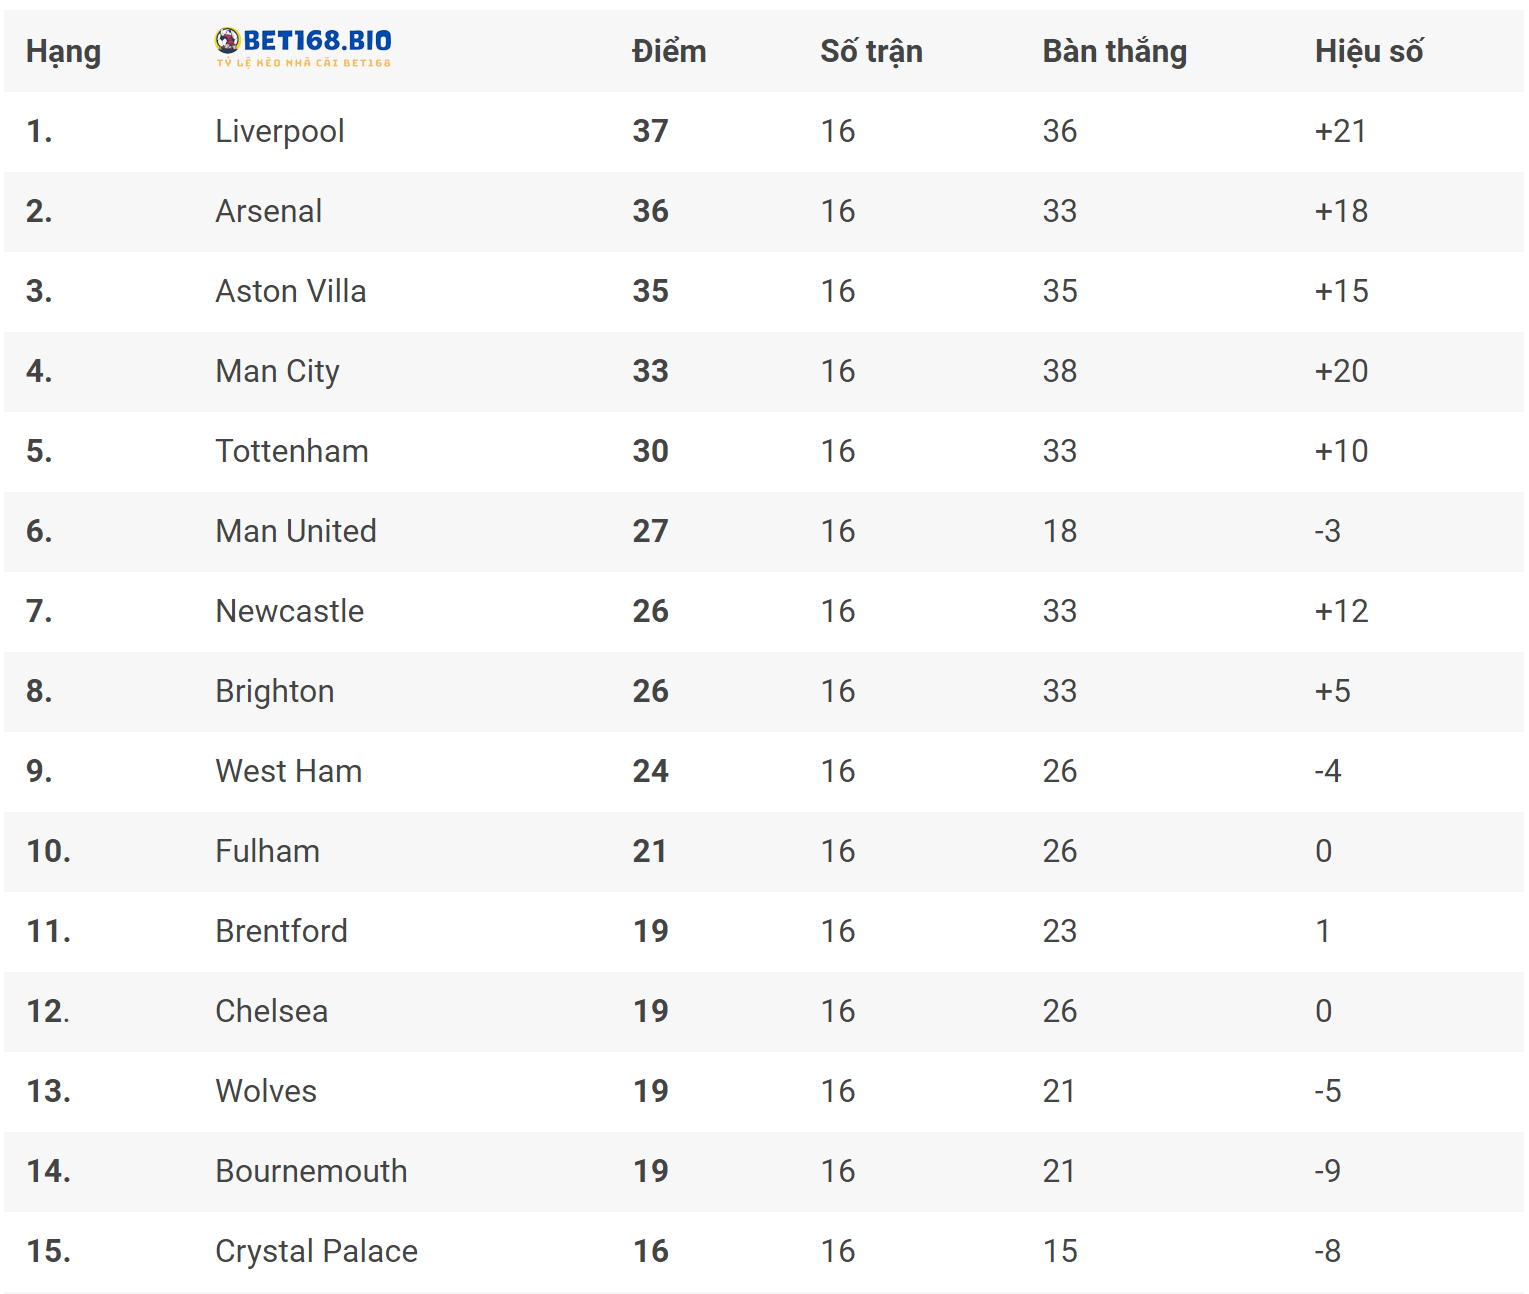1529x1294 pixels.
Task: Click the Man United team name
Action: 296,531
